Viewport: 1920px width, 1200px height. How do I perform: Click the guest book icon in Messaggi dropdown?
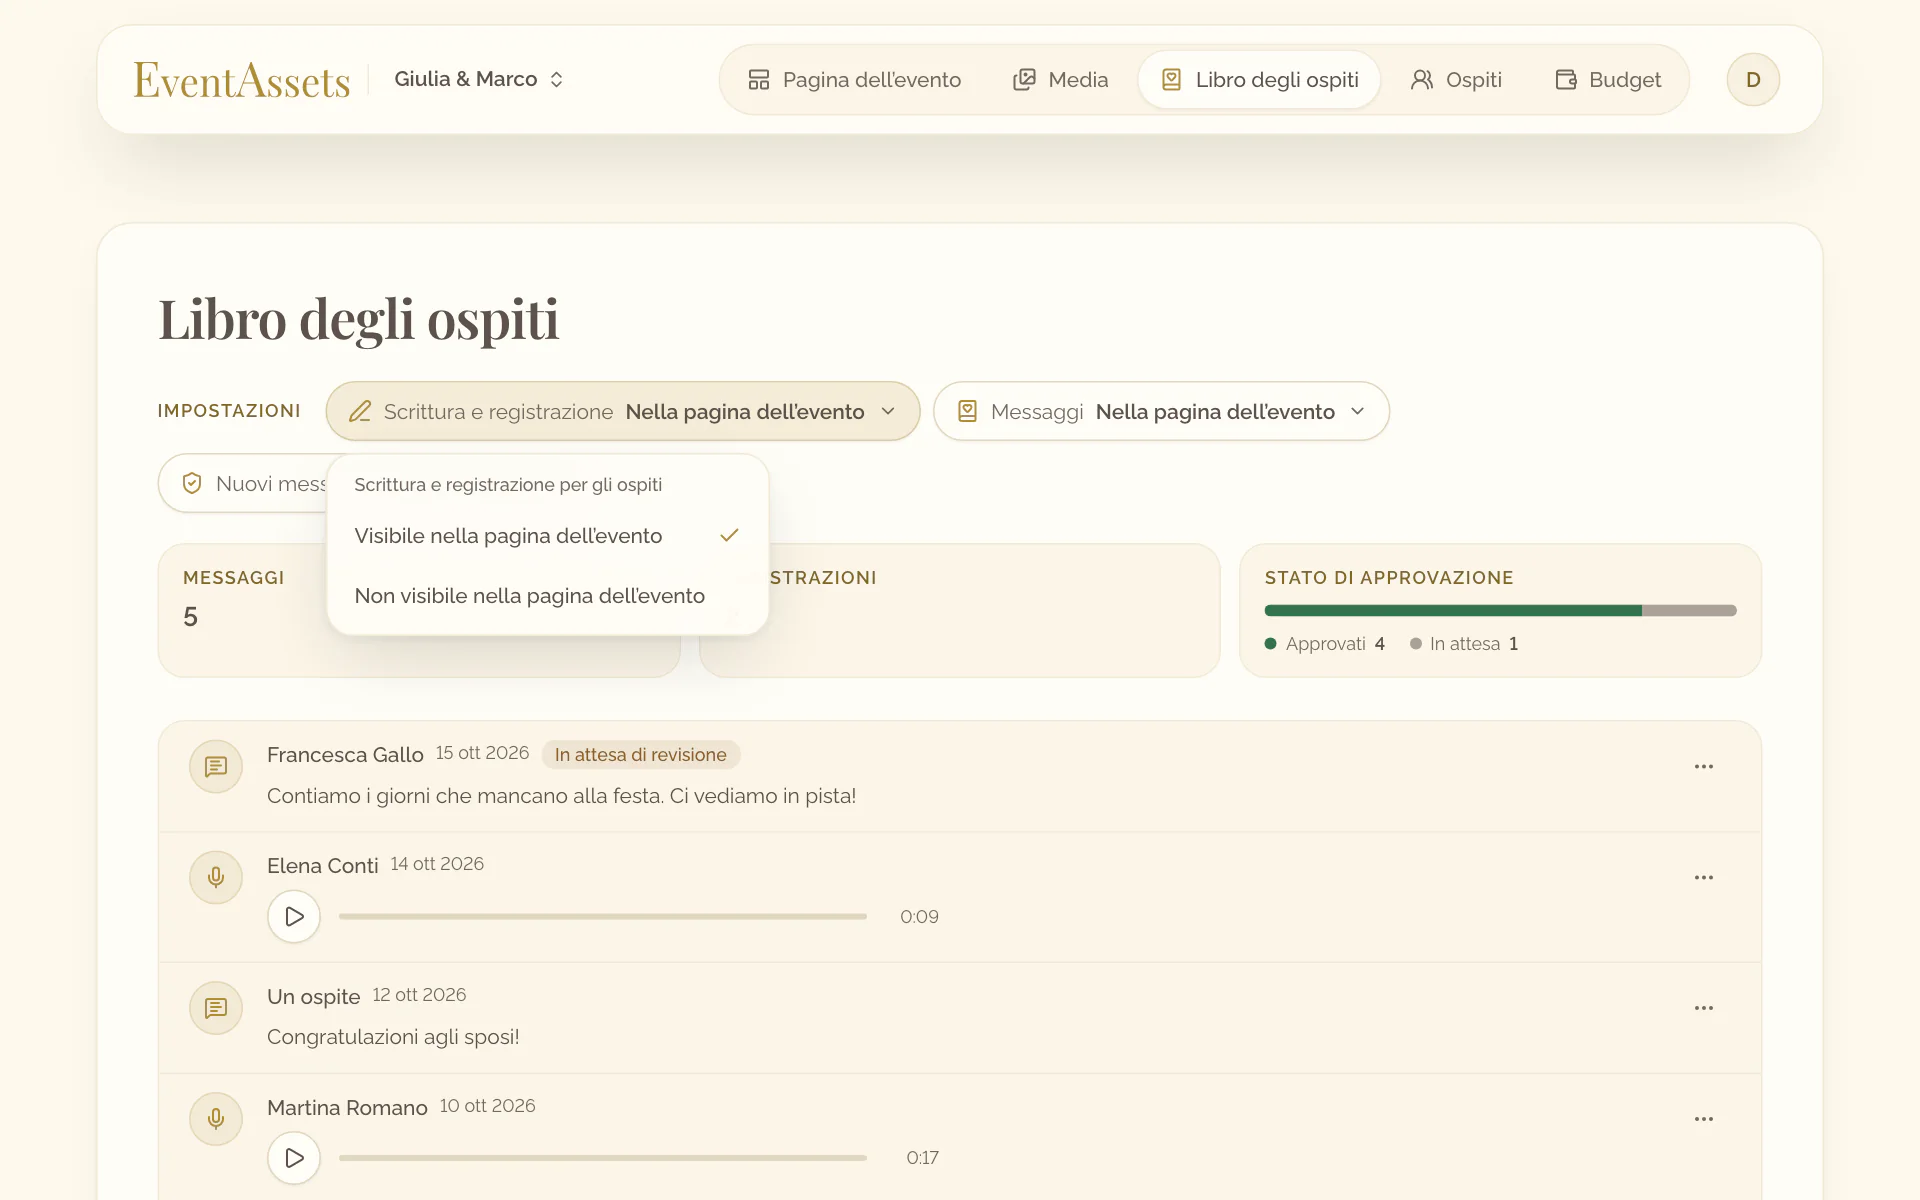(967, 412)
